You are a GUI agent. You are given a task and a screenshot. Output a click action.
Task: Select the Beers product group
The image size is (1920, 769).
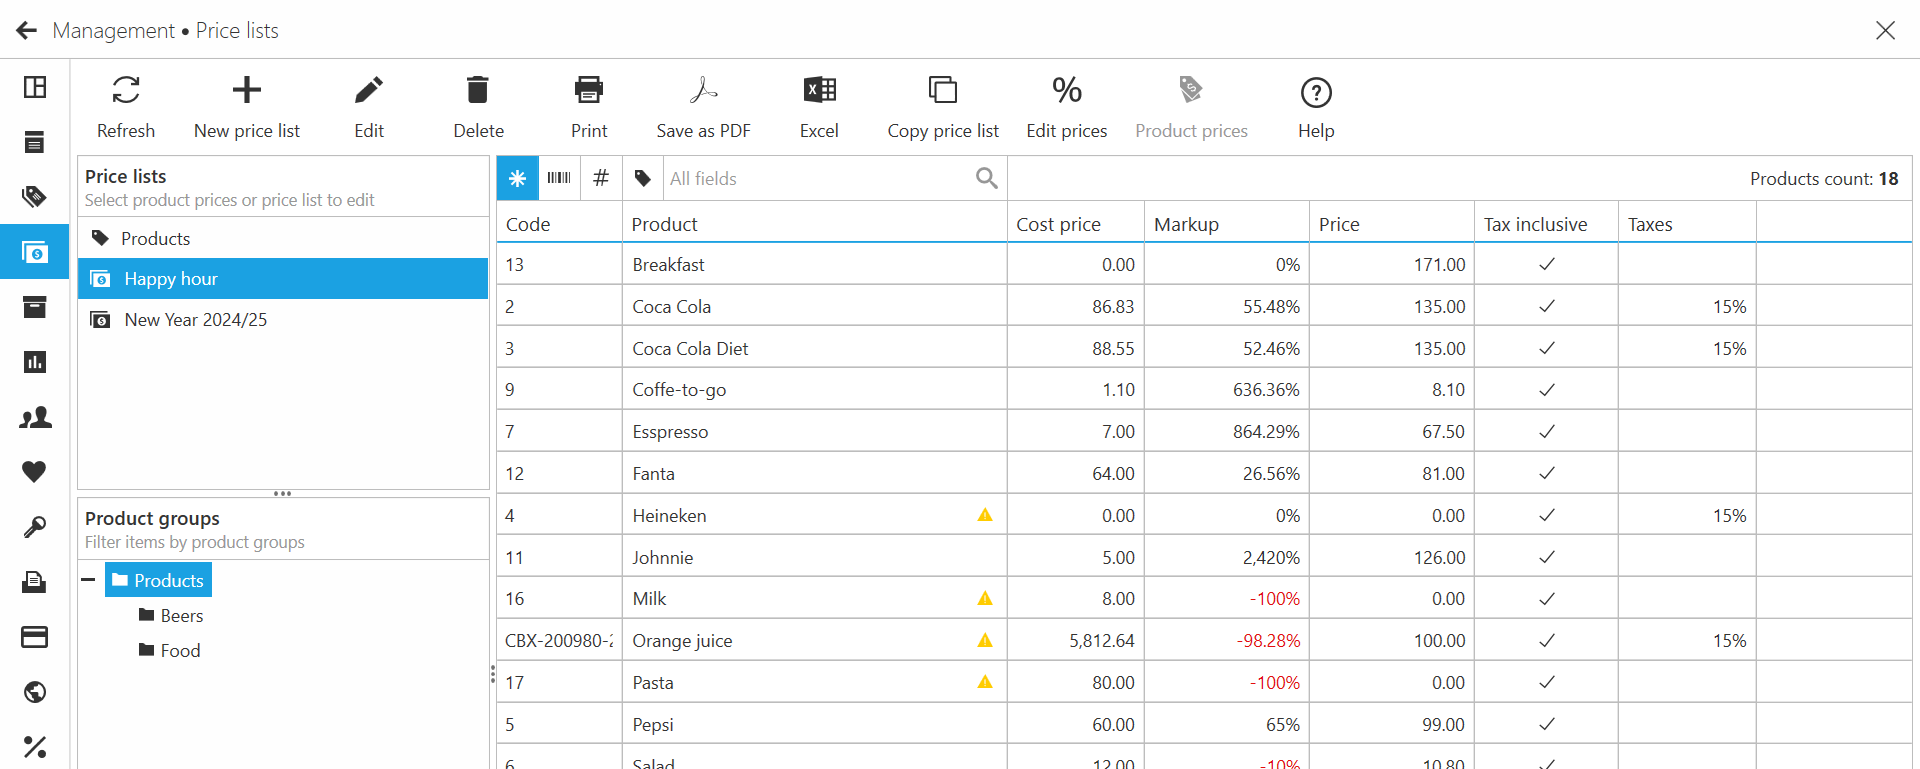coord(181,616)
